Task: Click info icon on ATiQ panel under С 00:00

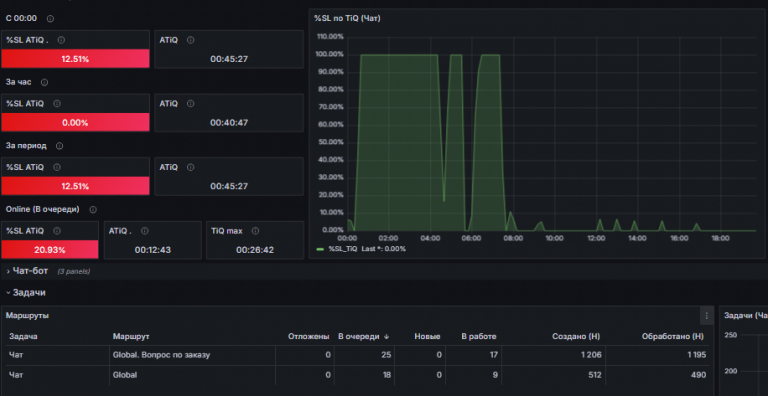Action: (x=191, y=40)
